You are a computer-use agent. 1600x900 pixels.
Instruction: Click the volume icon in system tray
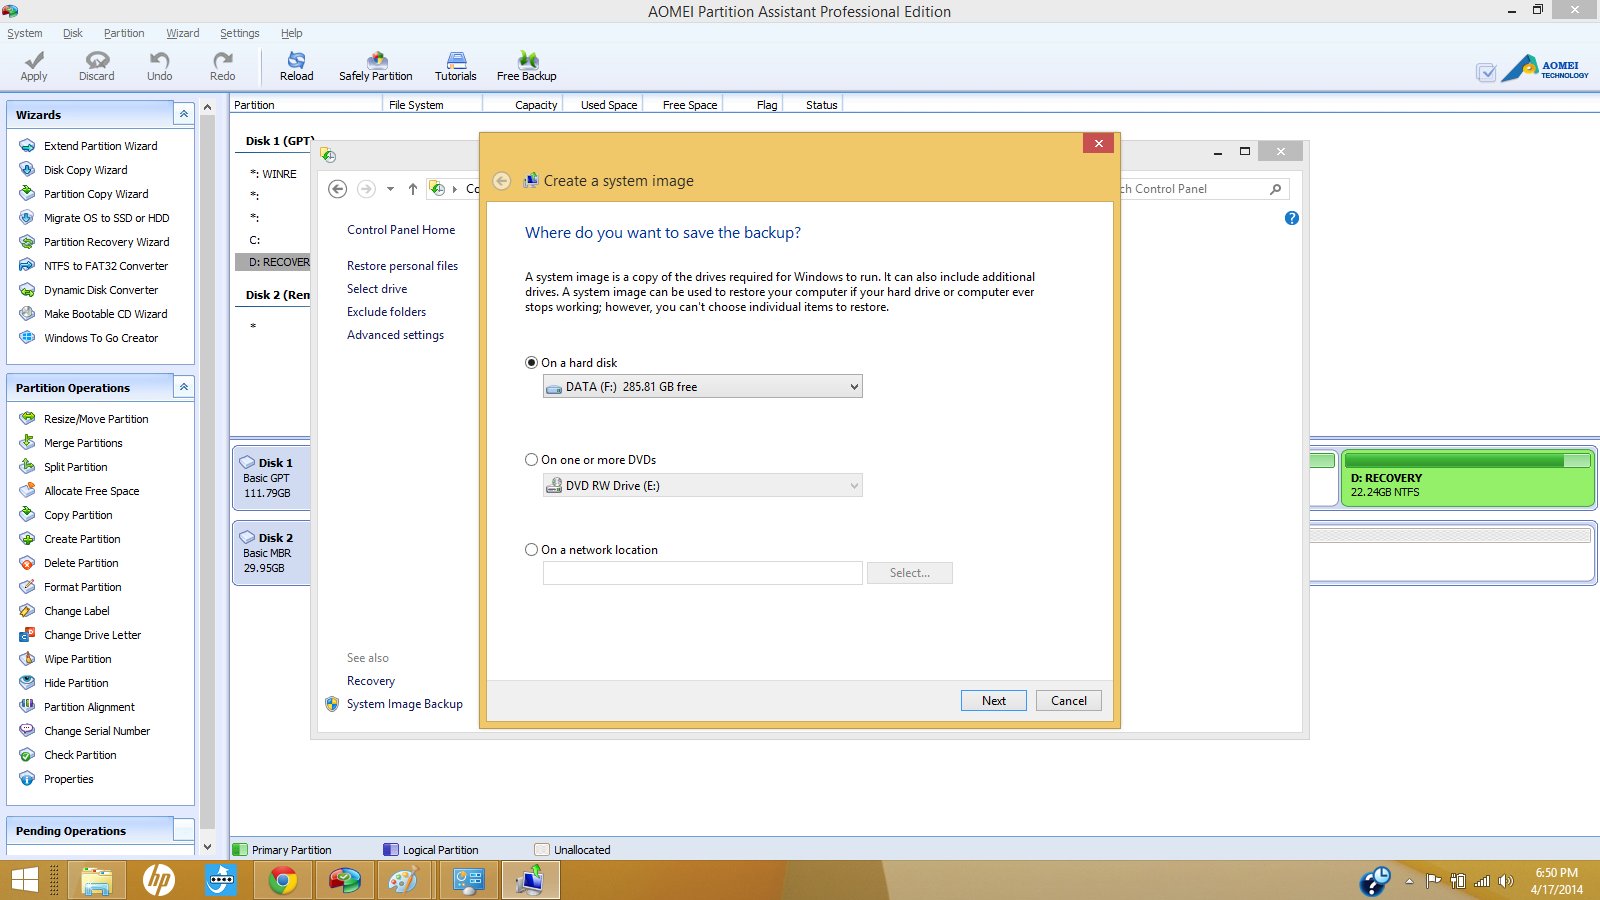pyautogui.click(x=1505, y=881)
